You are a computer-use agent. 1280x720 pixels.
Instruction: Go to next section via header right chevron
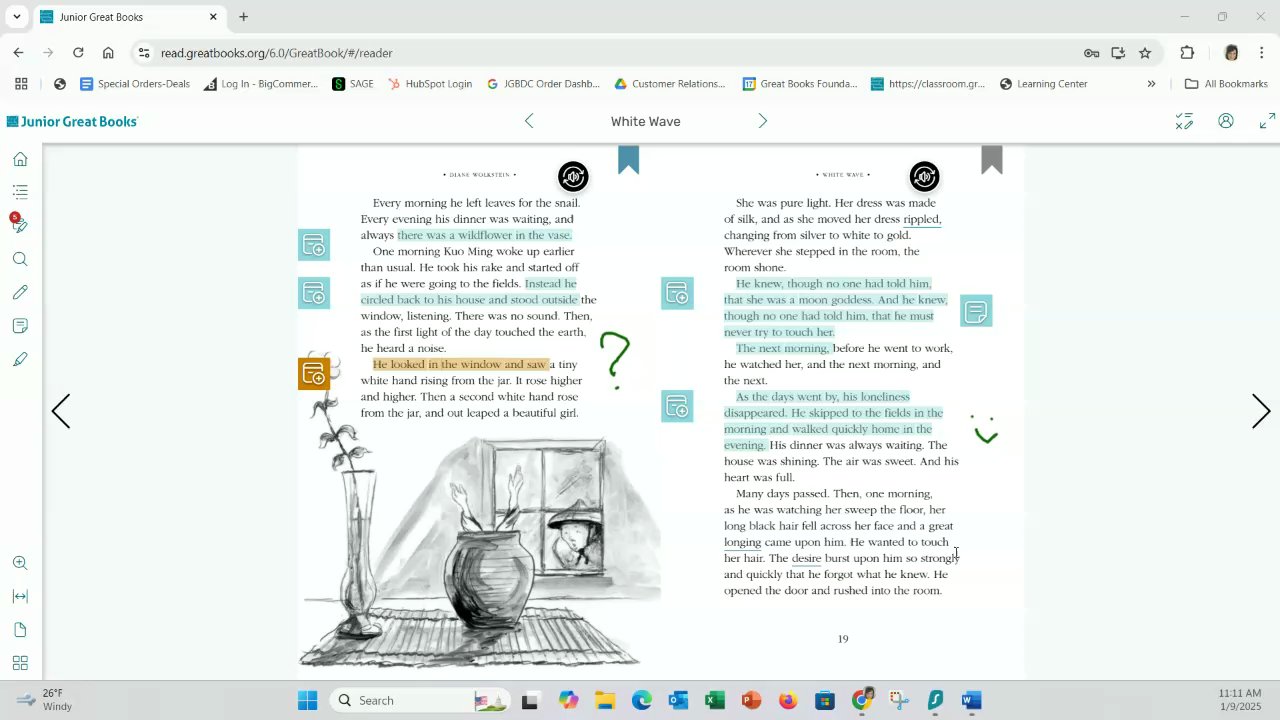click(x=762, y=121)
